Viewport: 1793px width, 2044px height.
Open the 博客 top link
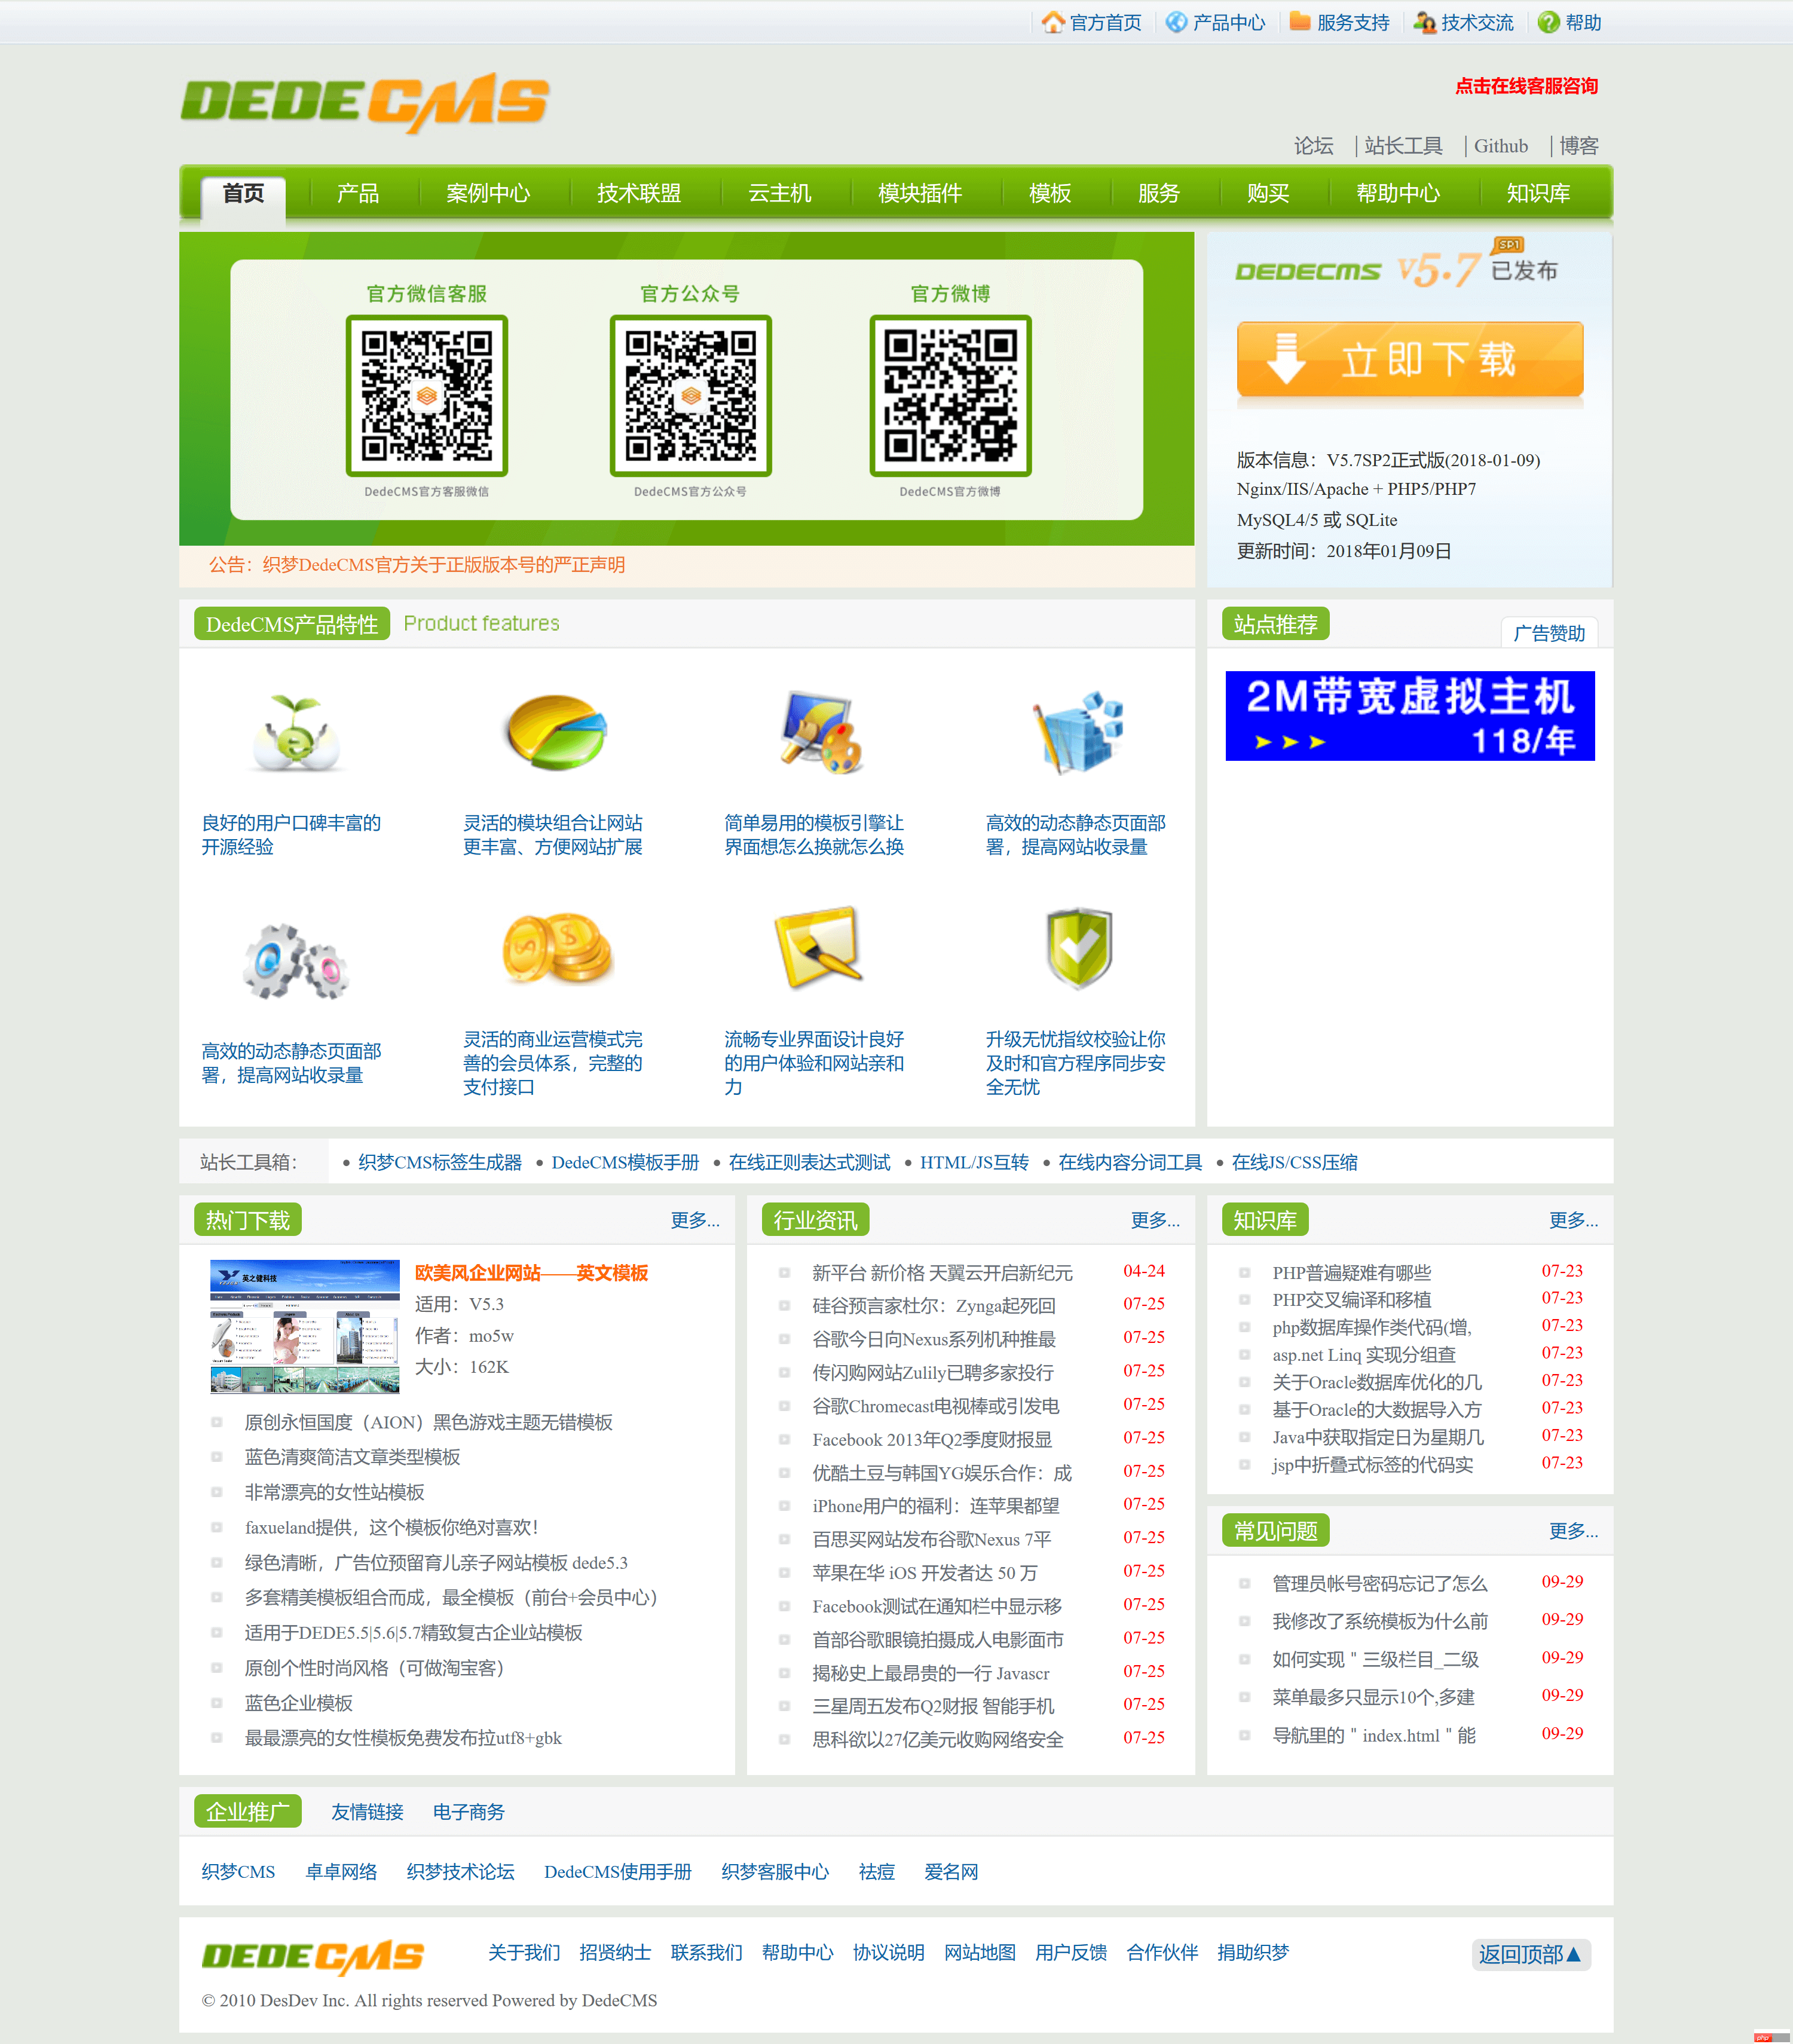click(1579, 146)
